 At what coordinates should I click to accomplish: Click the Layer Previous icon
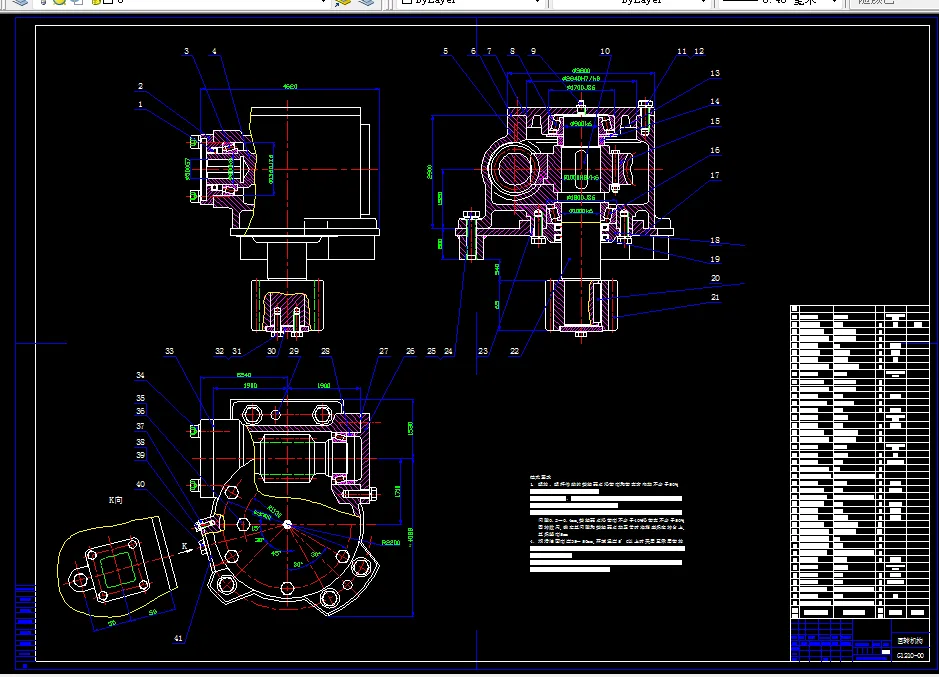[x=366, y=2]
